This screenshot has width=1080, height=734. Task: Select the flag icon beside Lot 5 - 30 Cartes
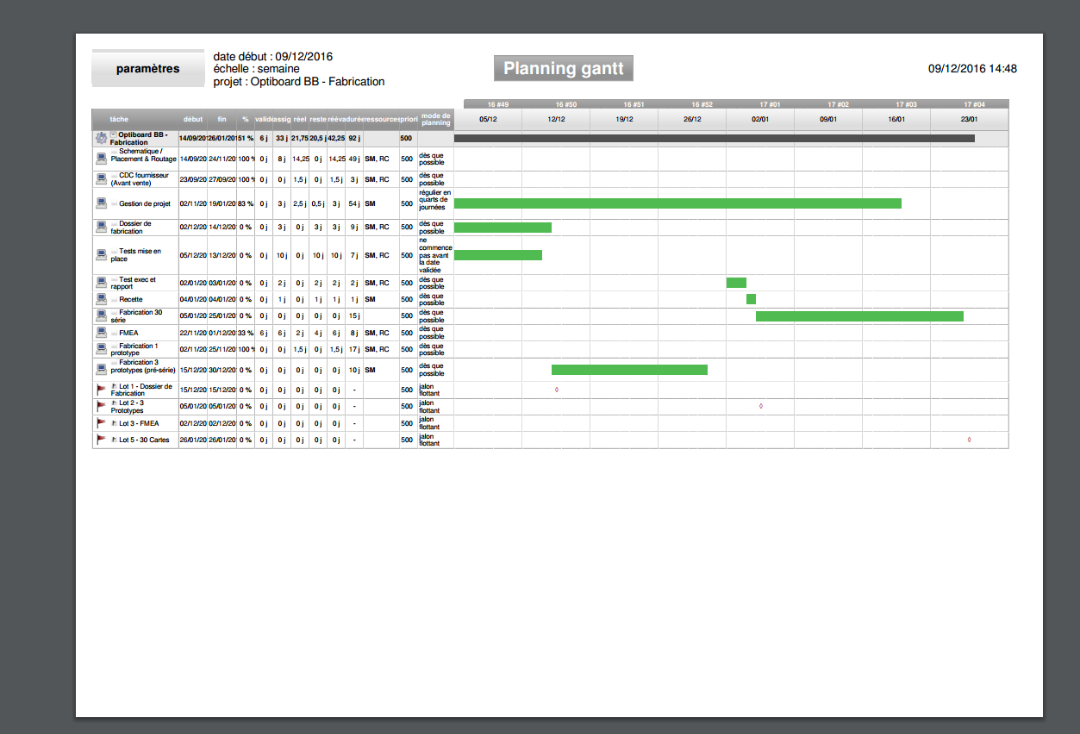tap(101, 440)
